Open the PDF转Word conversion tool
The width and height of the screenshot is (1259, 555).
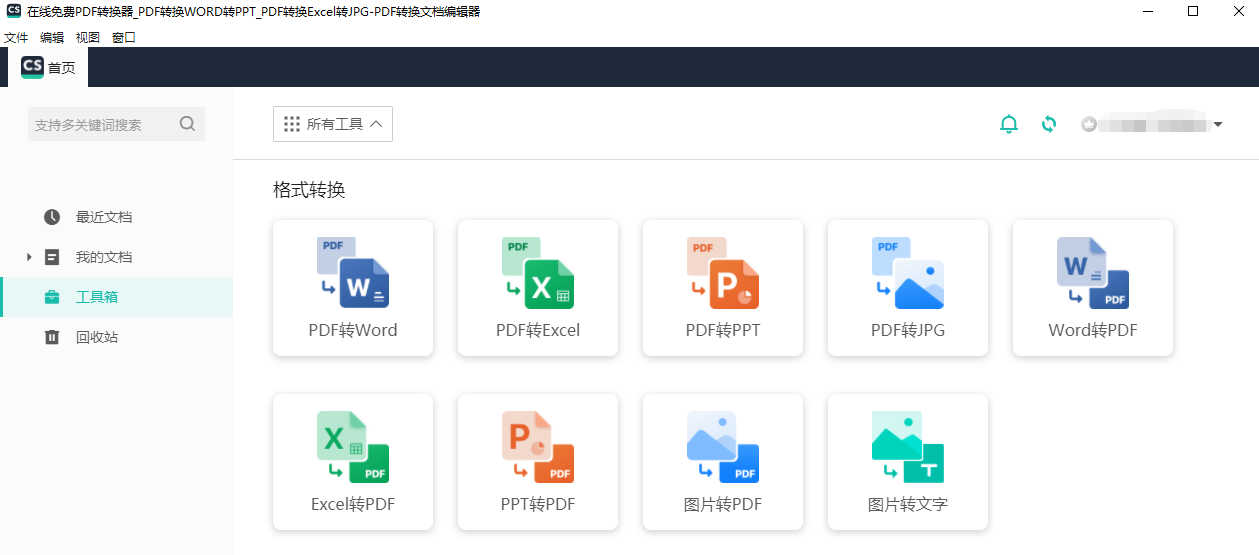(x=353, y=288)
